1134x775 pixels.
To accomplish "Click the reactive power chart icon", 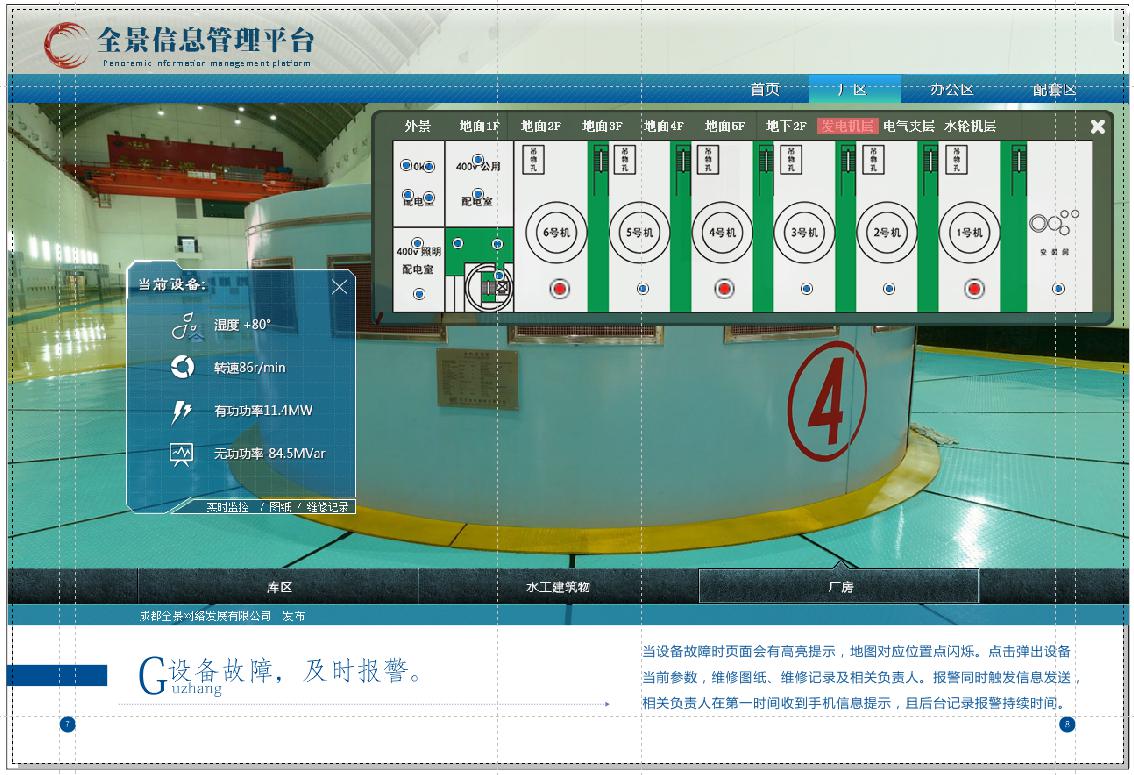I will coord(182,454).
